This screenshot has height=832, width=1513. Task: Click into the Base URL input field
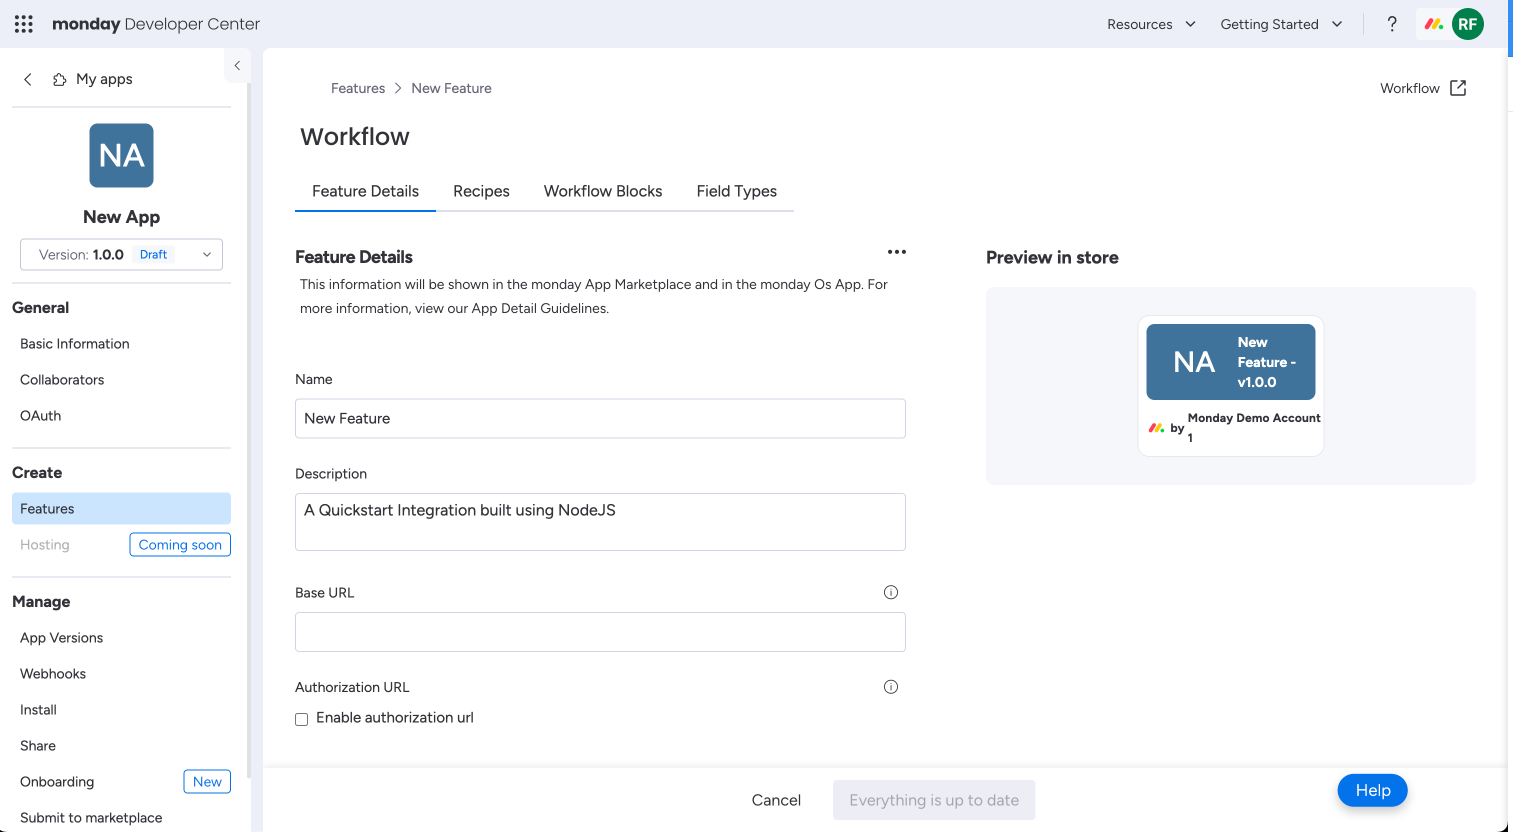tap(600, 632)
